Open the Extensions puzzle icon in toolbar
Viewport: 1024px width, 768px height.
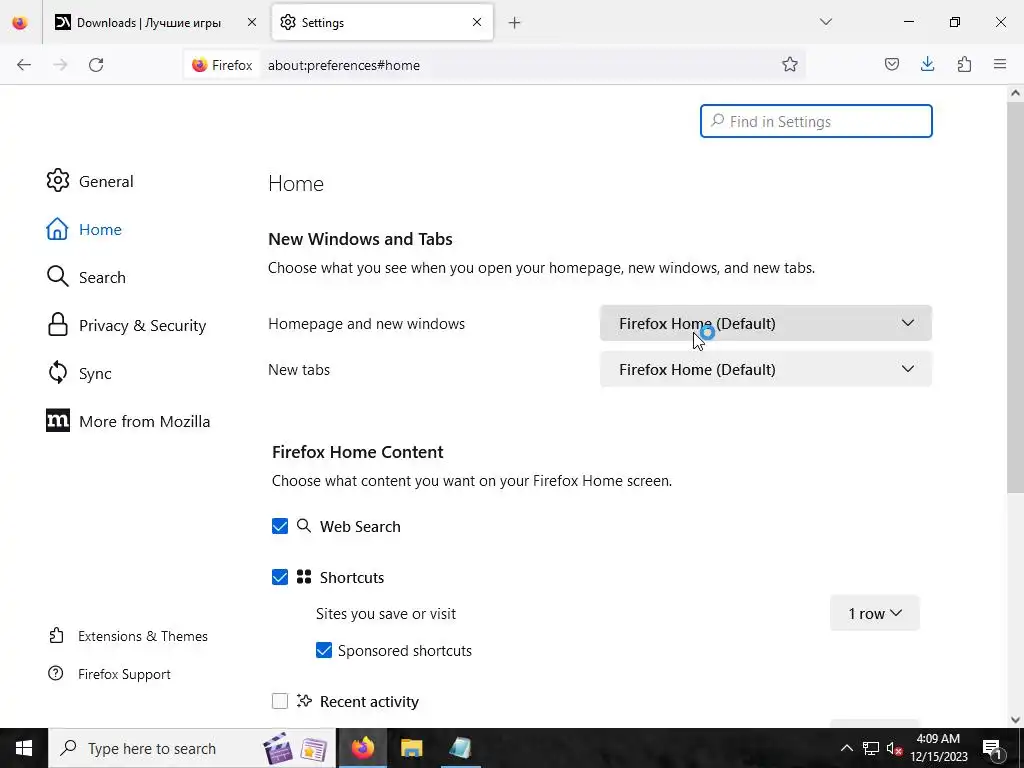pos(964,64)
